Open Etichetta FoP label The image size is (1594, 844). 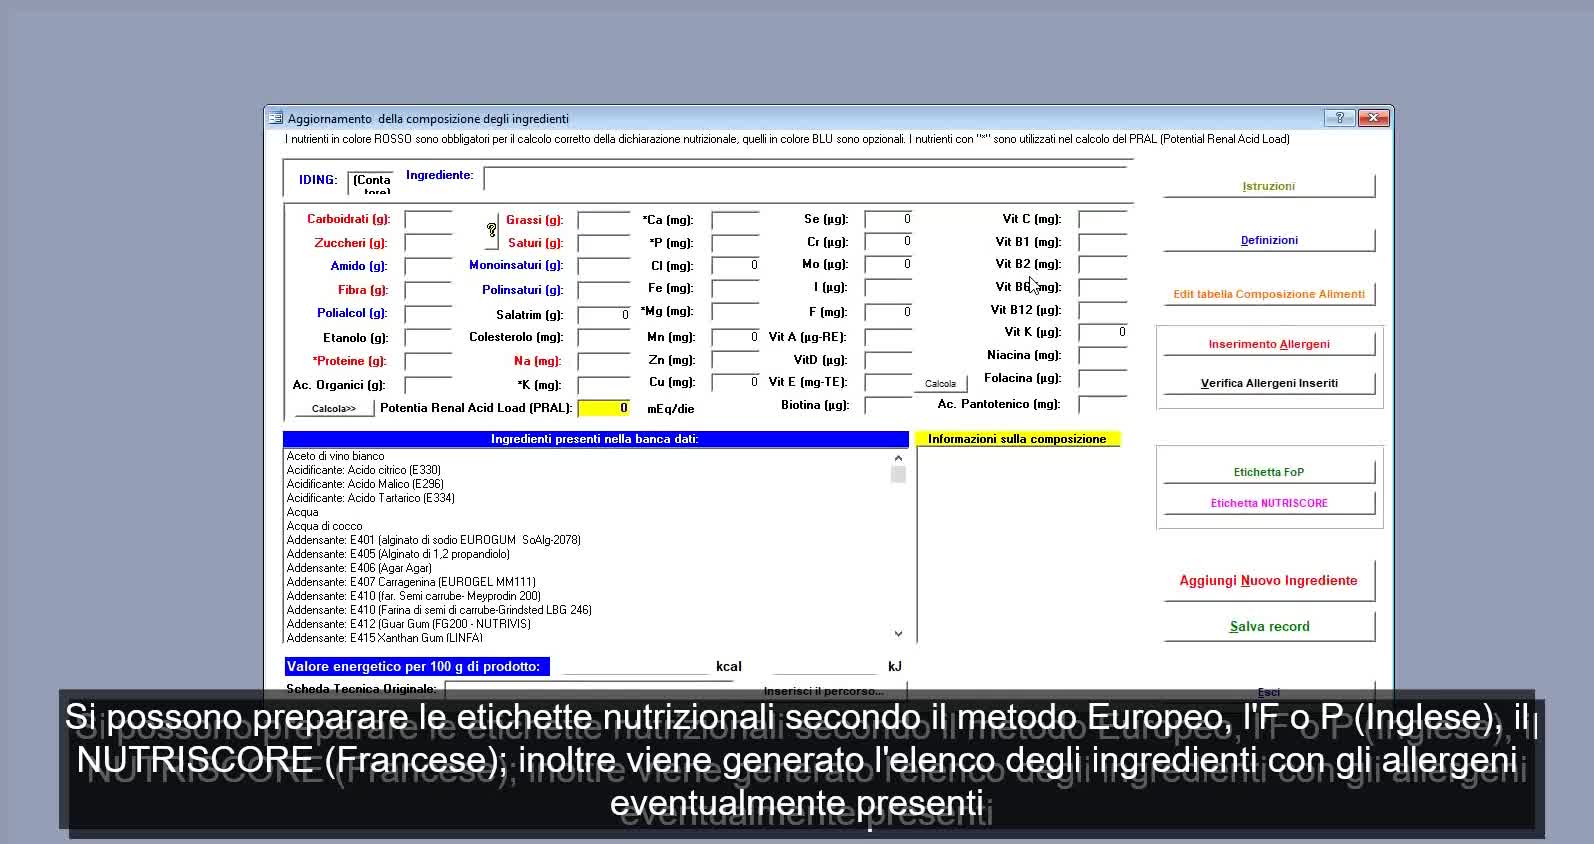click(1269, 472)
